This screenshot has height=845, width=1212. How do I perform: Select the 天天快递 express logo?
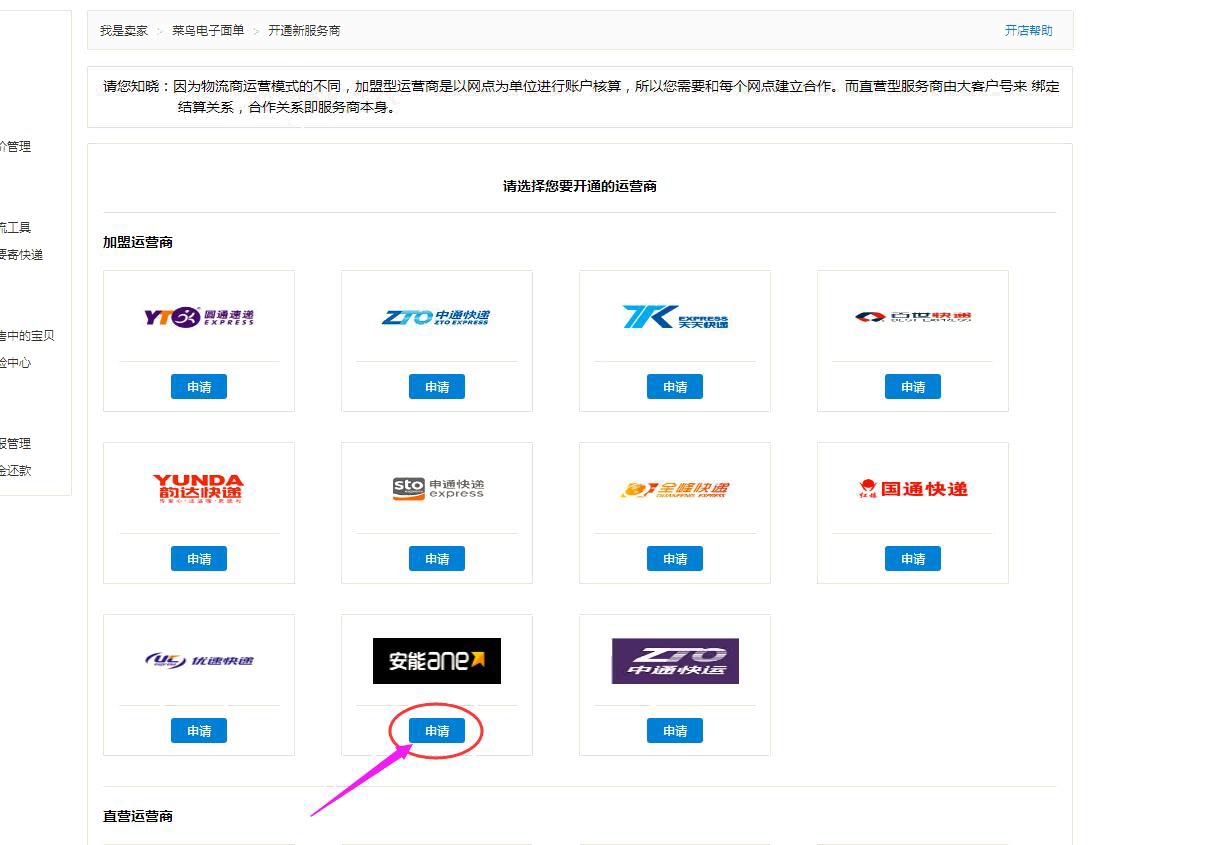point(675,317)
